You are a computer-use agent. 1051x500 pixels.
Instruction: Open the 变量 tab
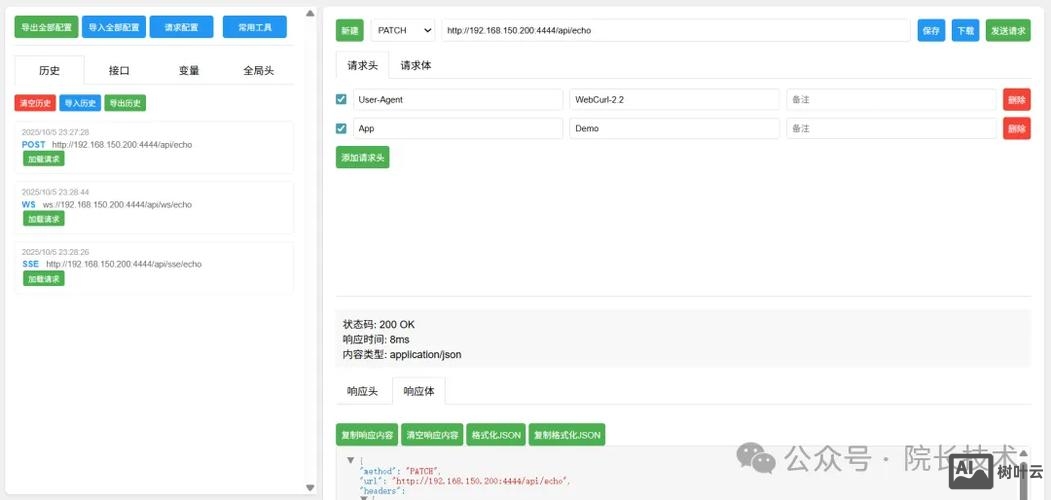point(189,70)
